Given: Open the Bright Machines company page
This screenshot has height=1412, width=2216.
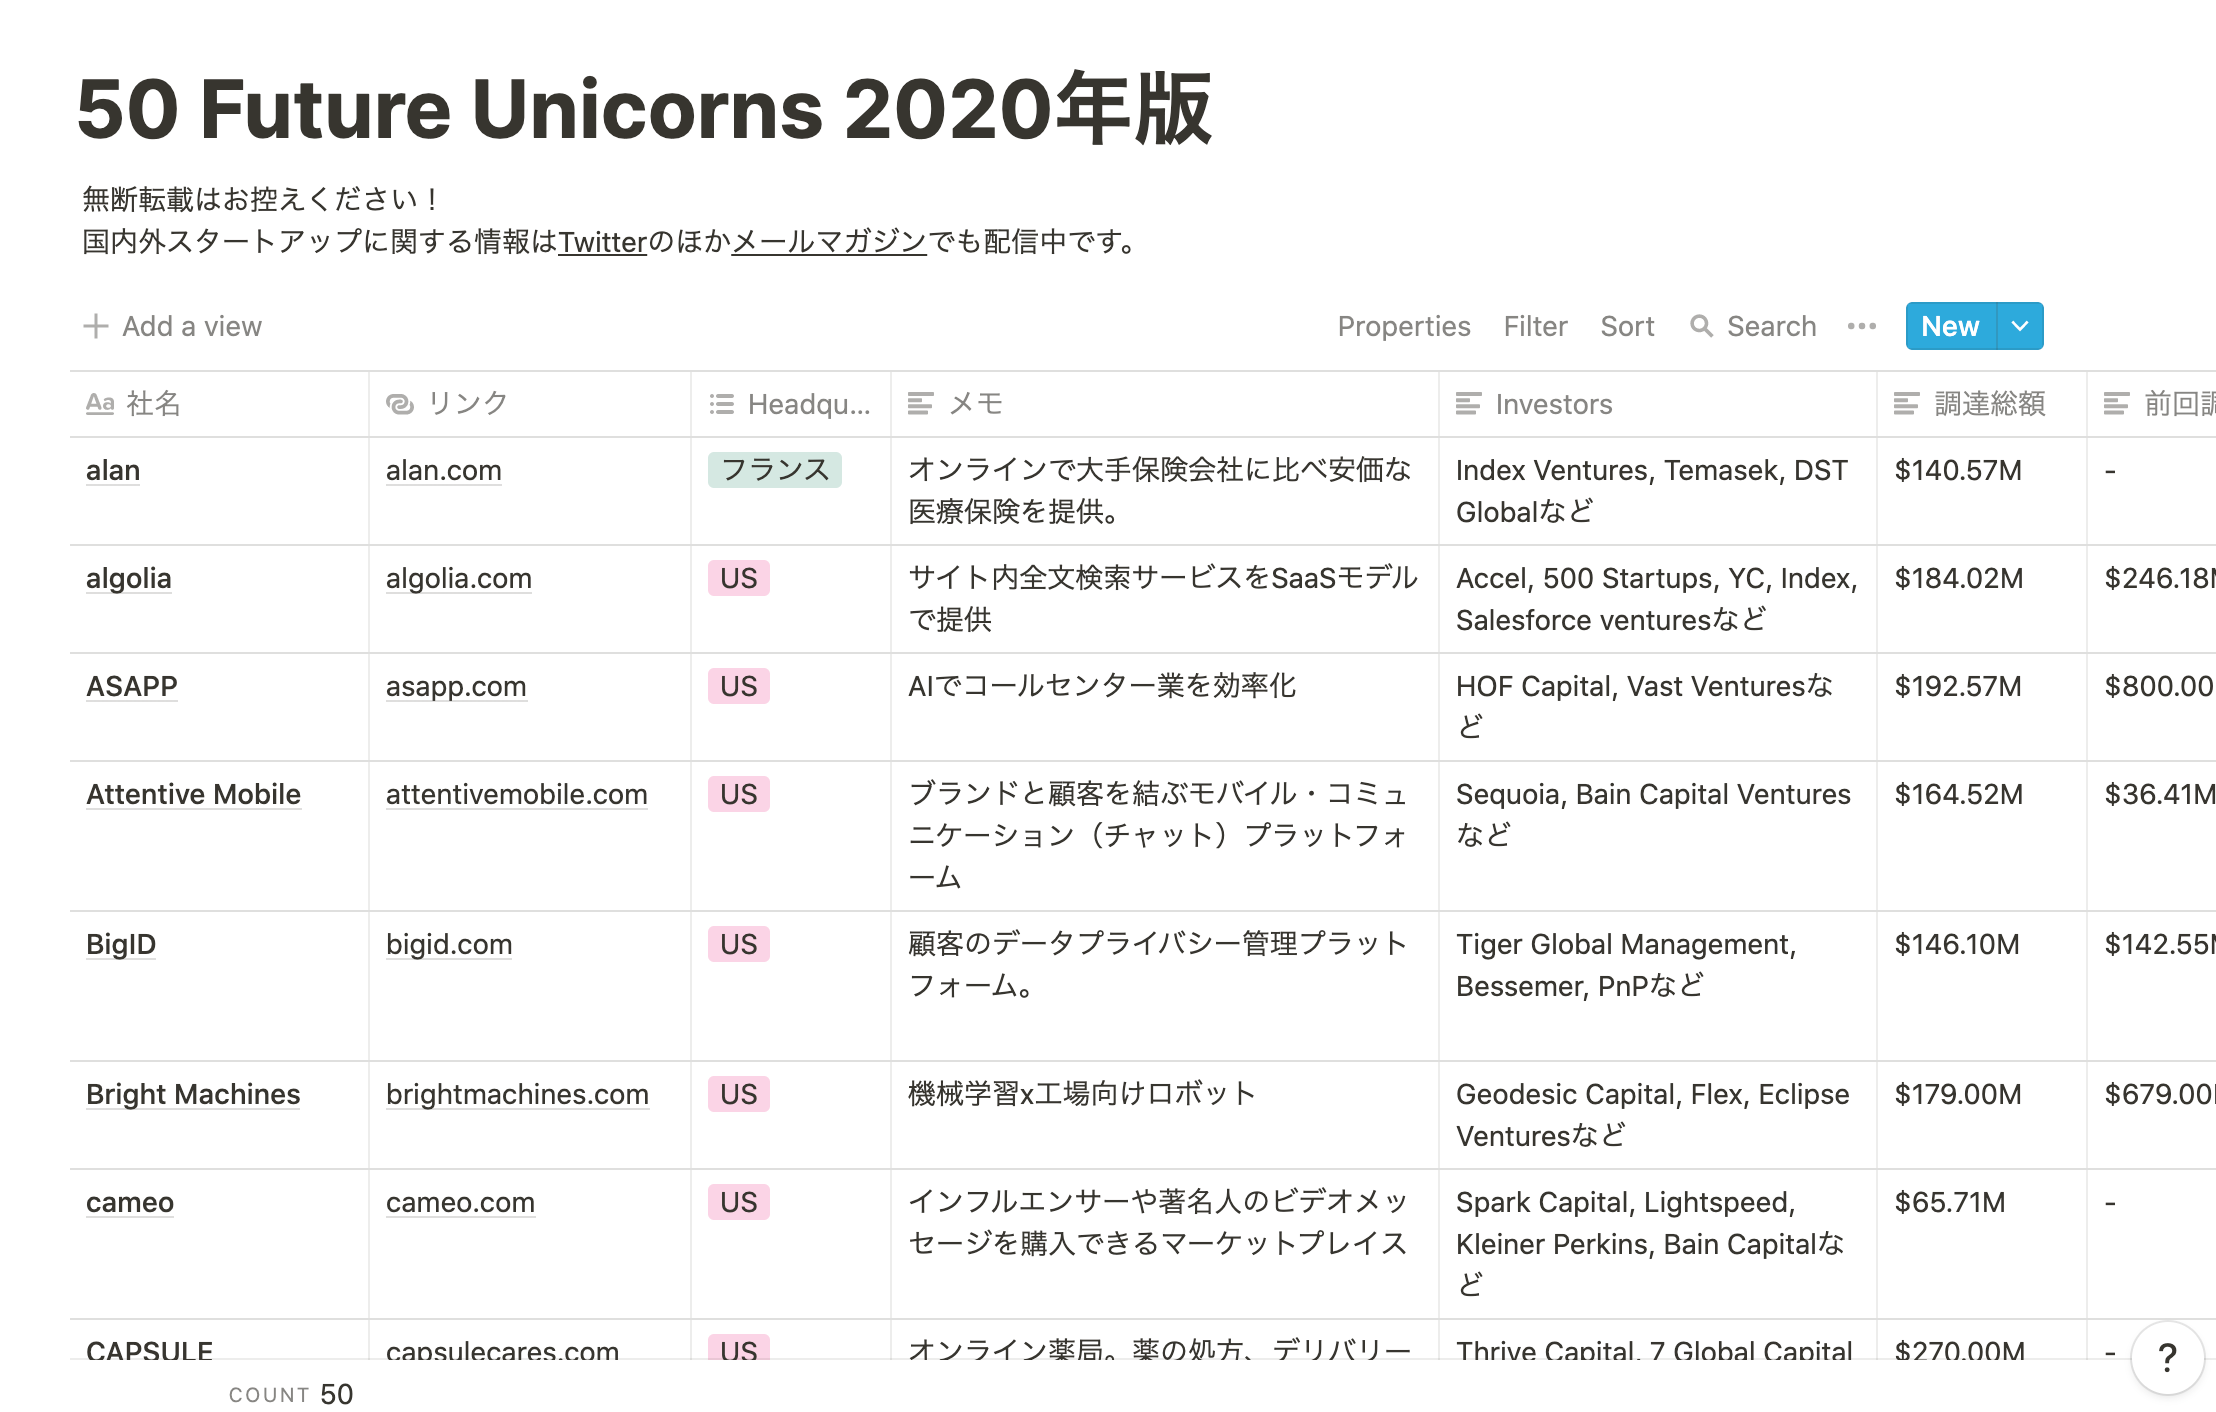Looking at the screenshot, I should pos(193,1094).
